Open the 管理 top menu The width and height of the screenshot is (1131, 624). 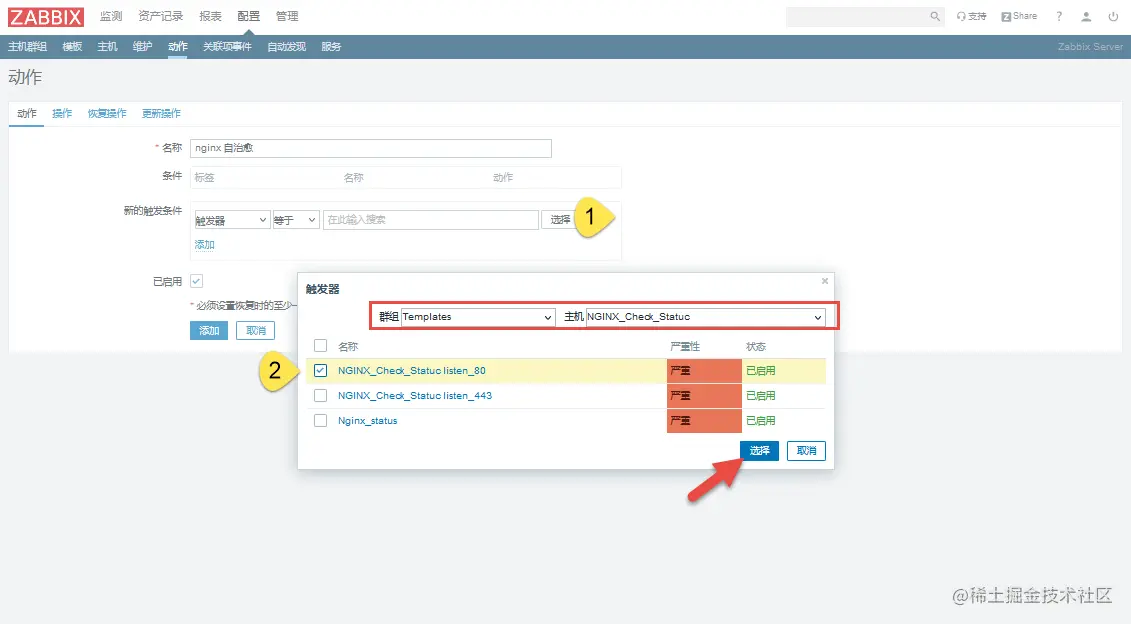pos(287,16)
